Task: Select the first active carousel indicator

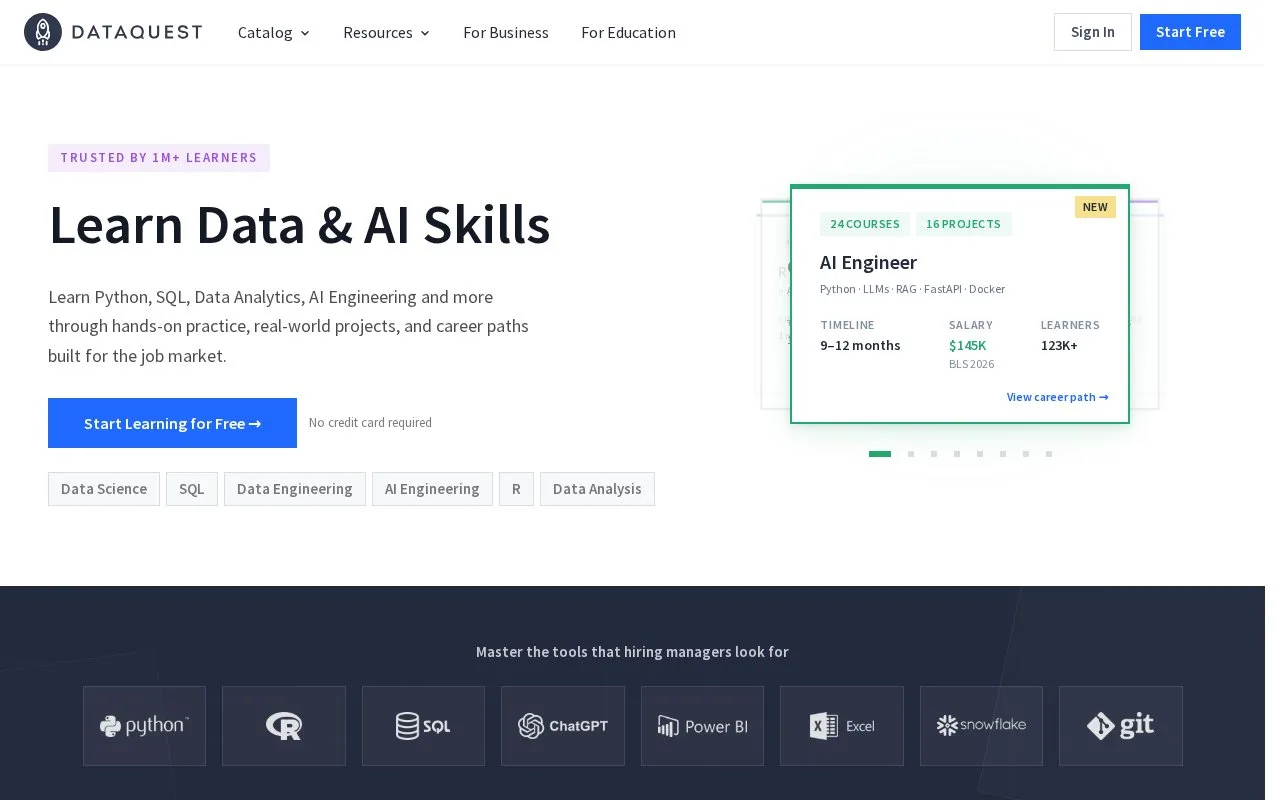Action: point(880,454)
